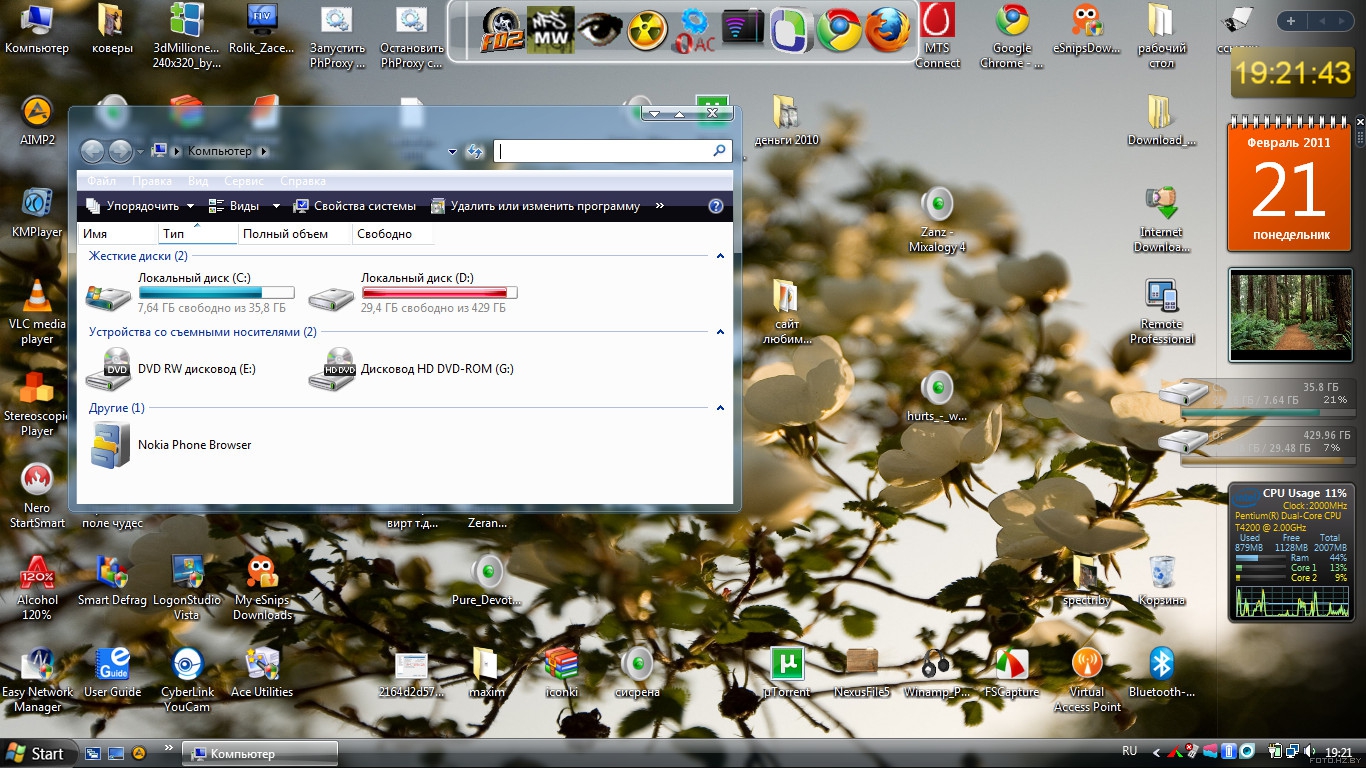
Task: Open the Упорядочить dropdown
Action: click(x=140, y=206)
